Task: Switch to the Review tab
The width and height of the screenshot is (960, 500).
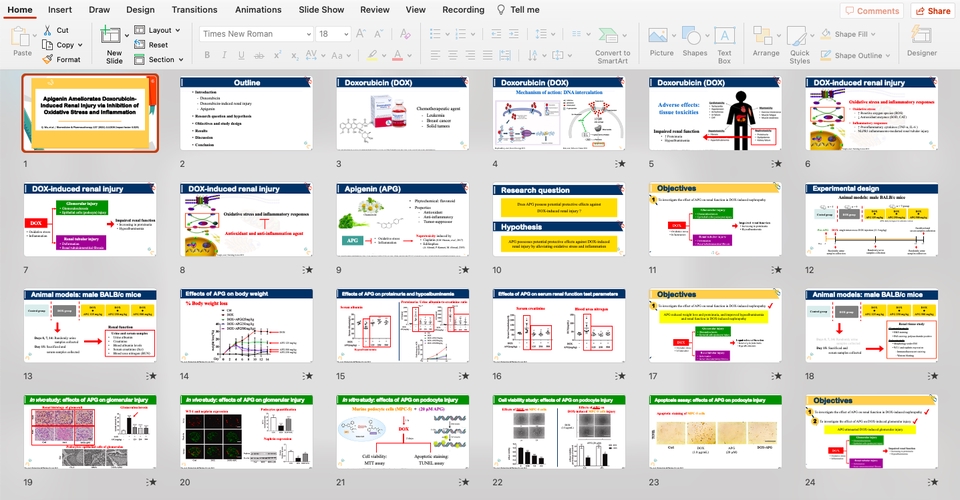Action: click(x=375, y=10)
